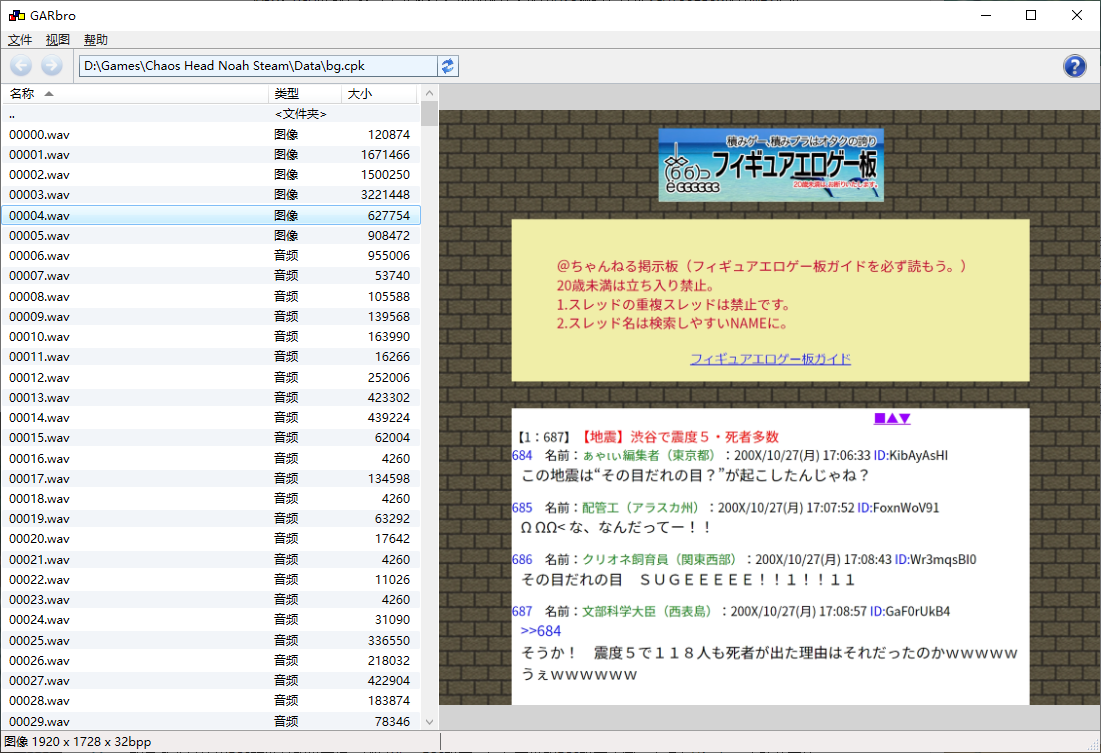1101x753 pixels.
Task: Open the 帮助 menu
Action: [x=95, y=40]
